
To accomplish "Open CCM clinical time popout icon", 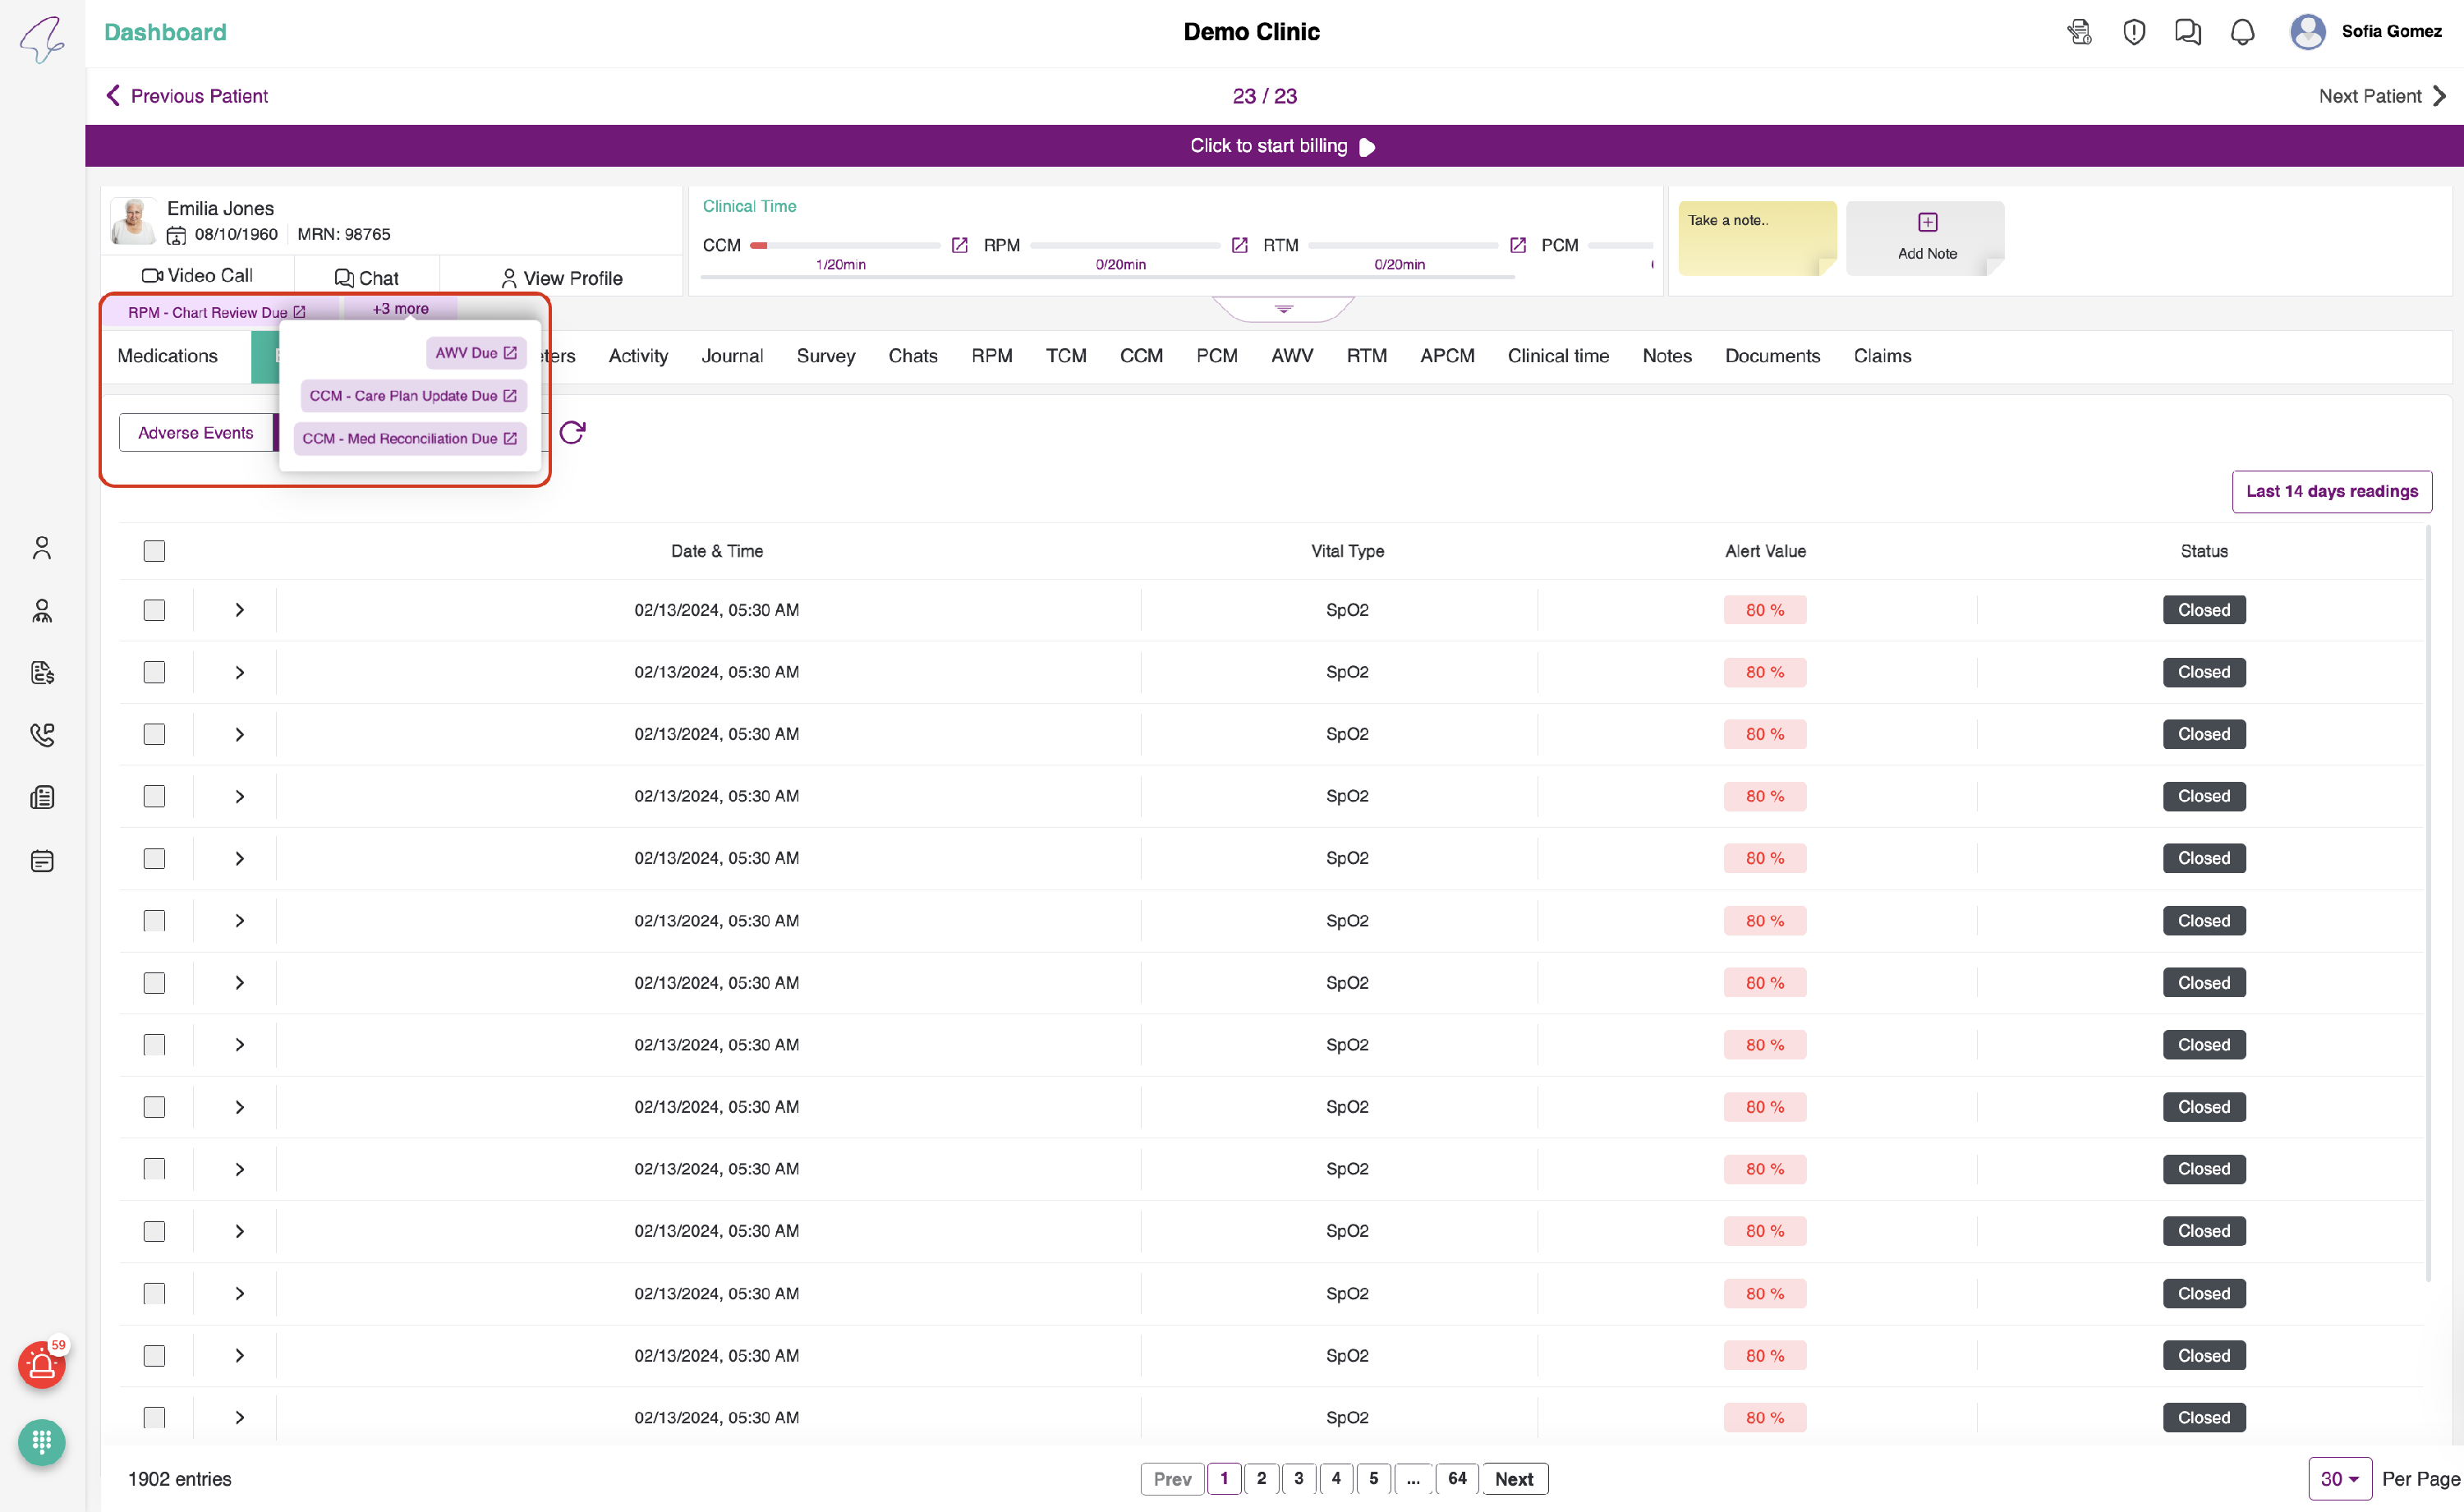I will (959, 245).
